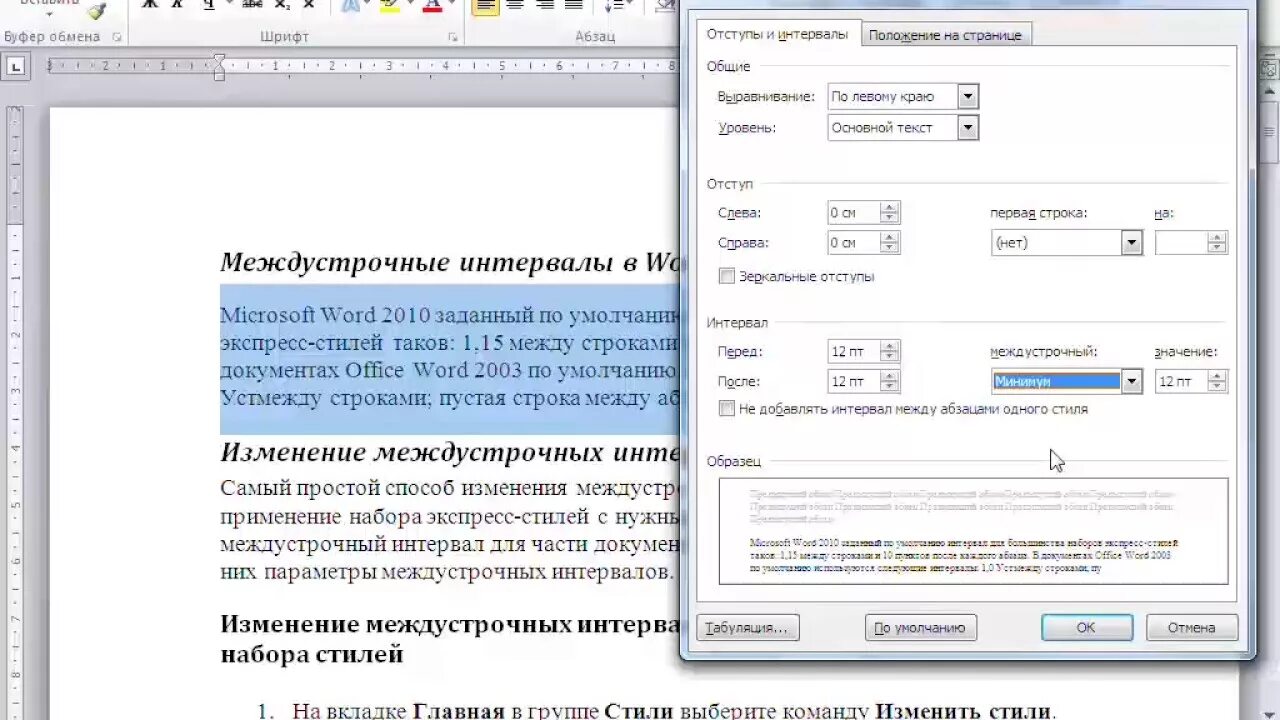
Task: Align text to the left
Action: (486, 5)
